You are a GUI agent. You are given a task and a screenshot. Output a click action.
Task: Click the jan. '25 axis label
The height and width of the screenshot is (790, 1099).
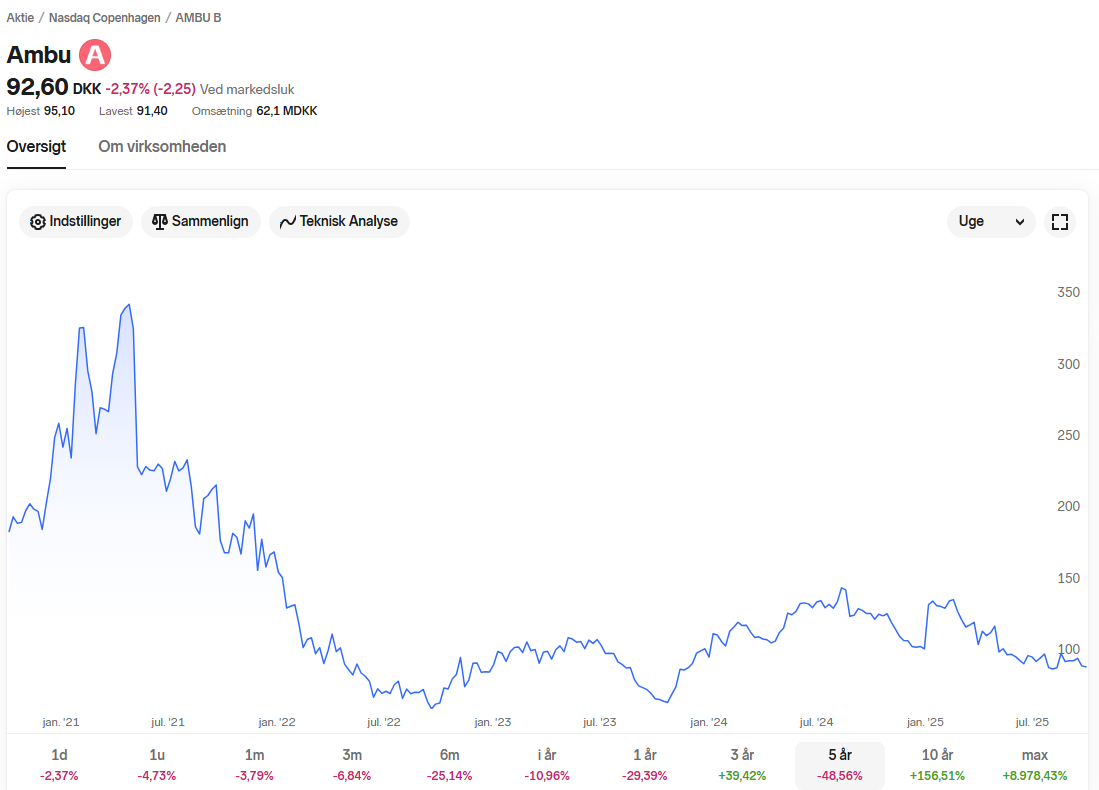(925, 722)
